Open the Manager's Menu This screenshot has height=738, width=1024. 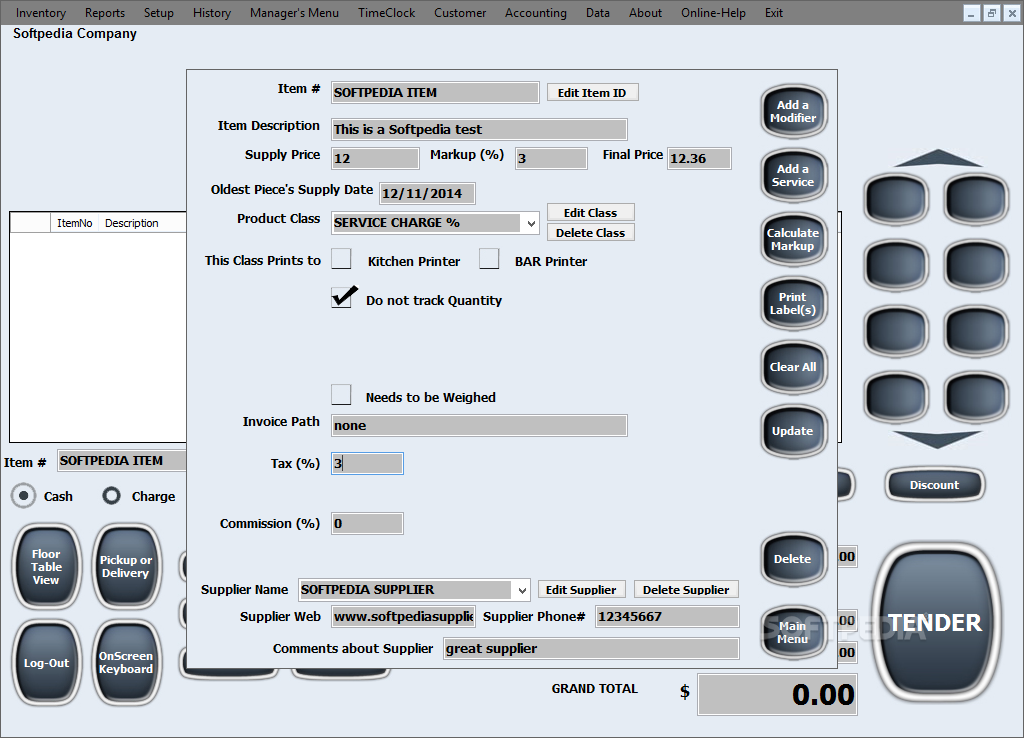point(294,12)
